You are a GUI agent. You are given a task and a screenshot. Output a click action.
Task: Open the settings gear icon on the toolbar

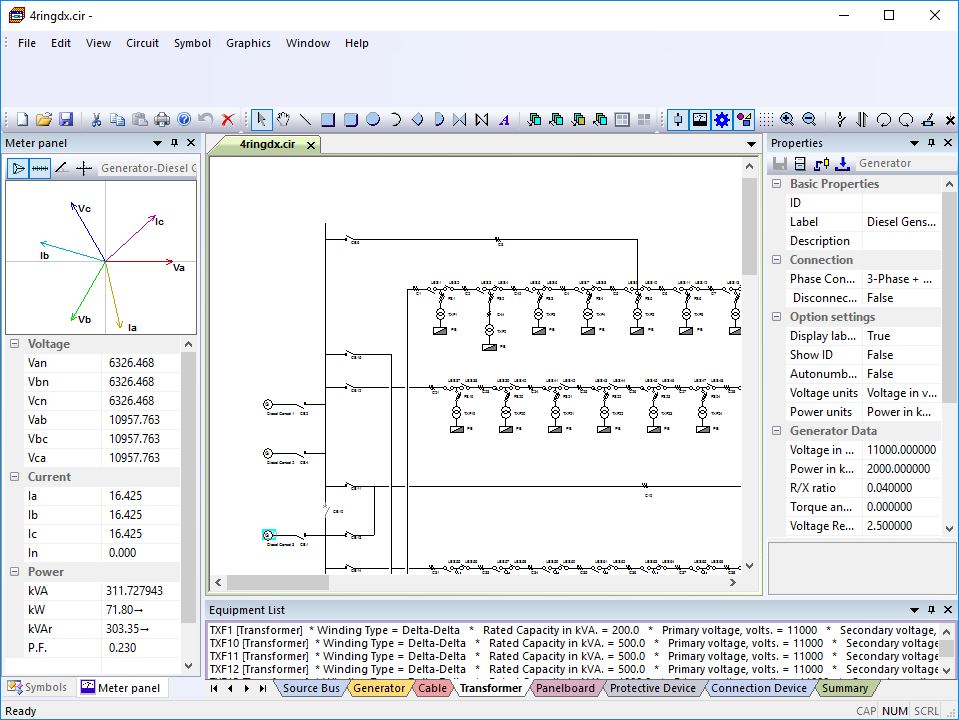click(721, 119)
